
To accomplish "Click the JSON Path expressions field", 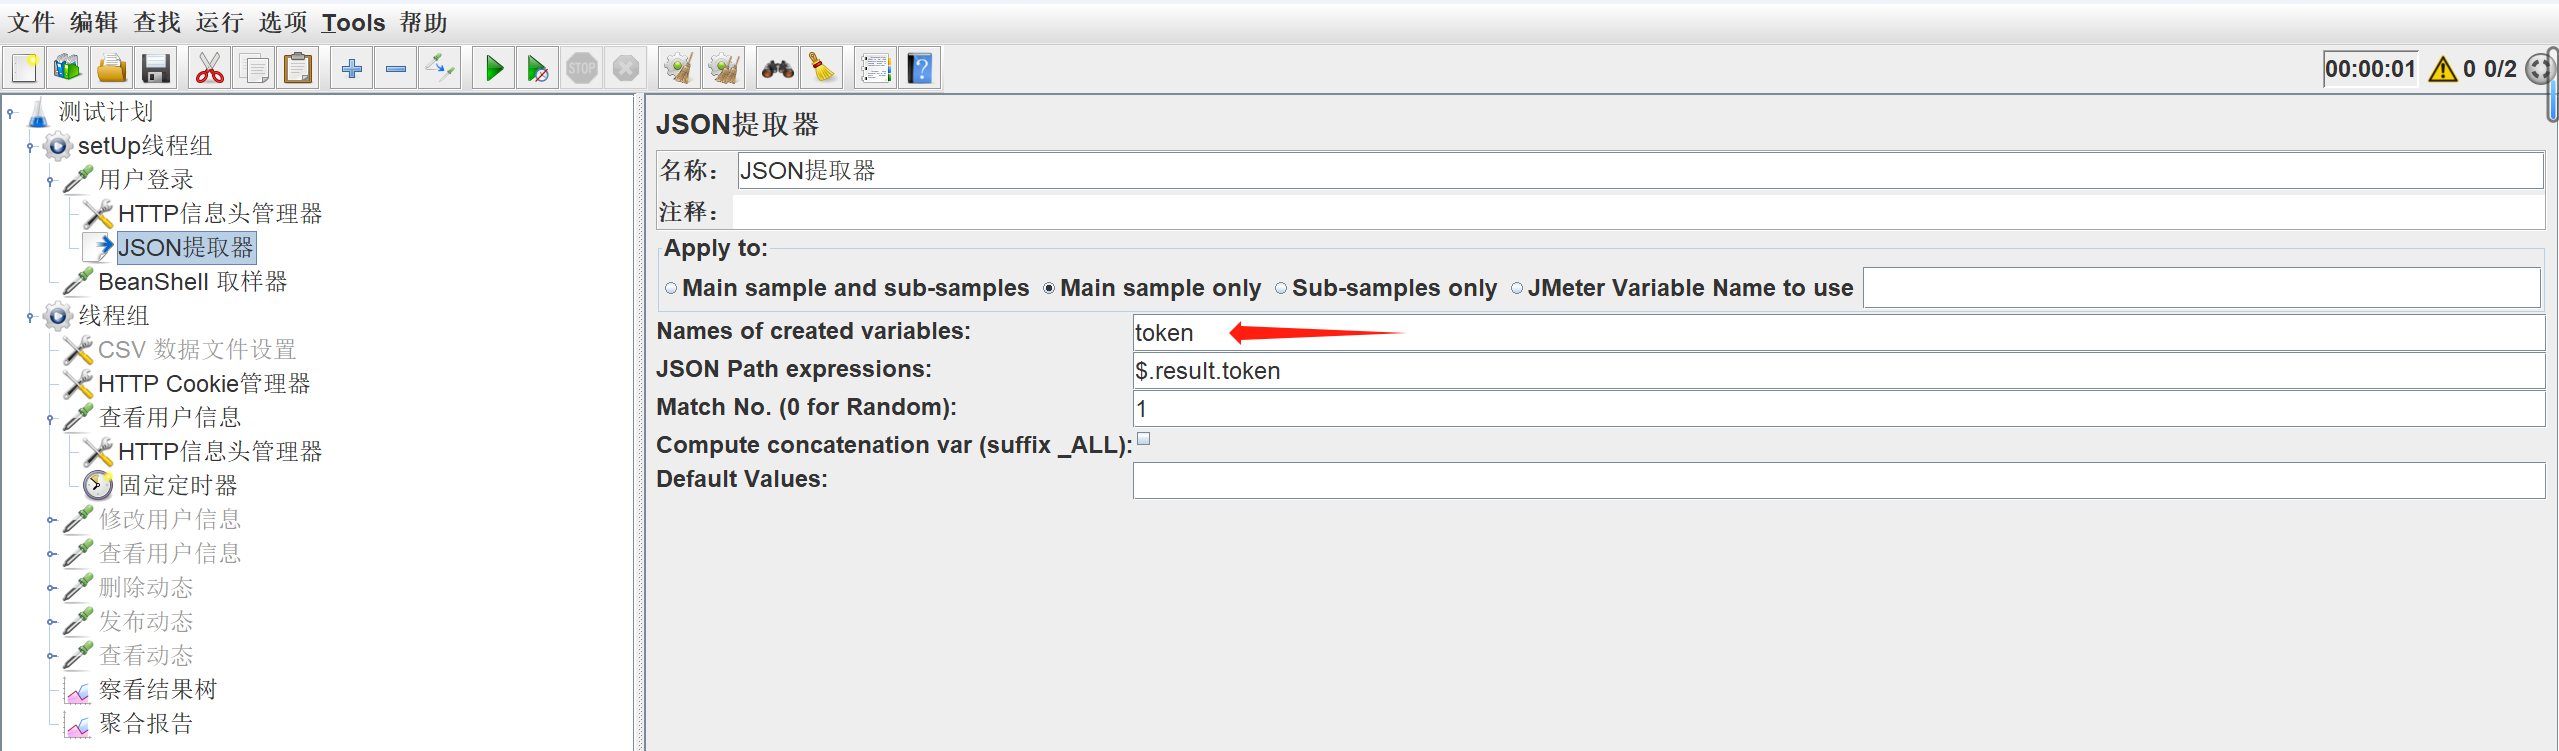I will (1837, 371).
